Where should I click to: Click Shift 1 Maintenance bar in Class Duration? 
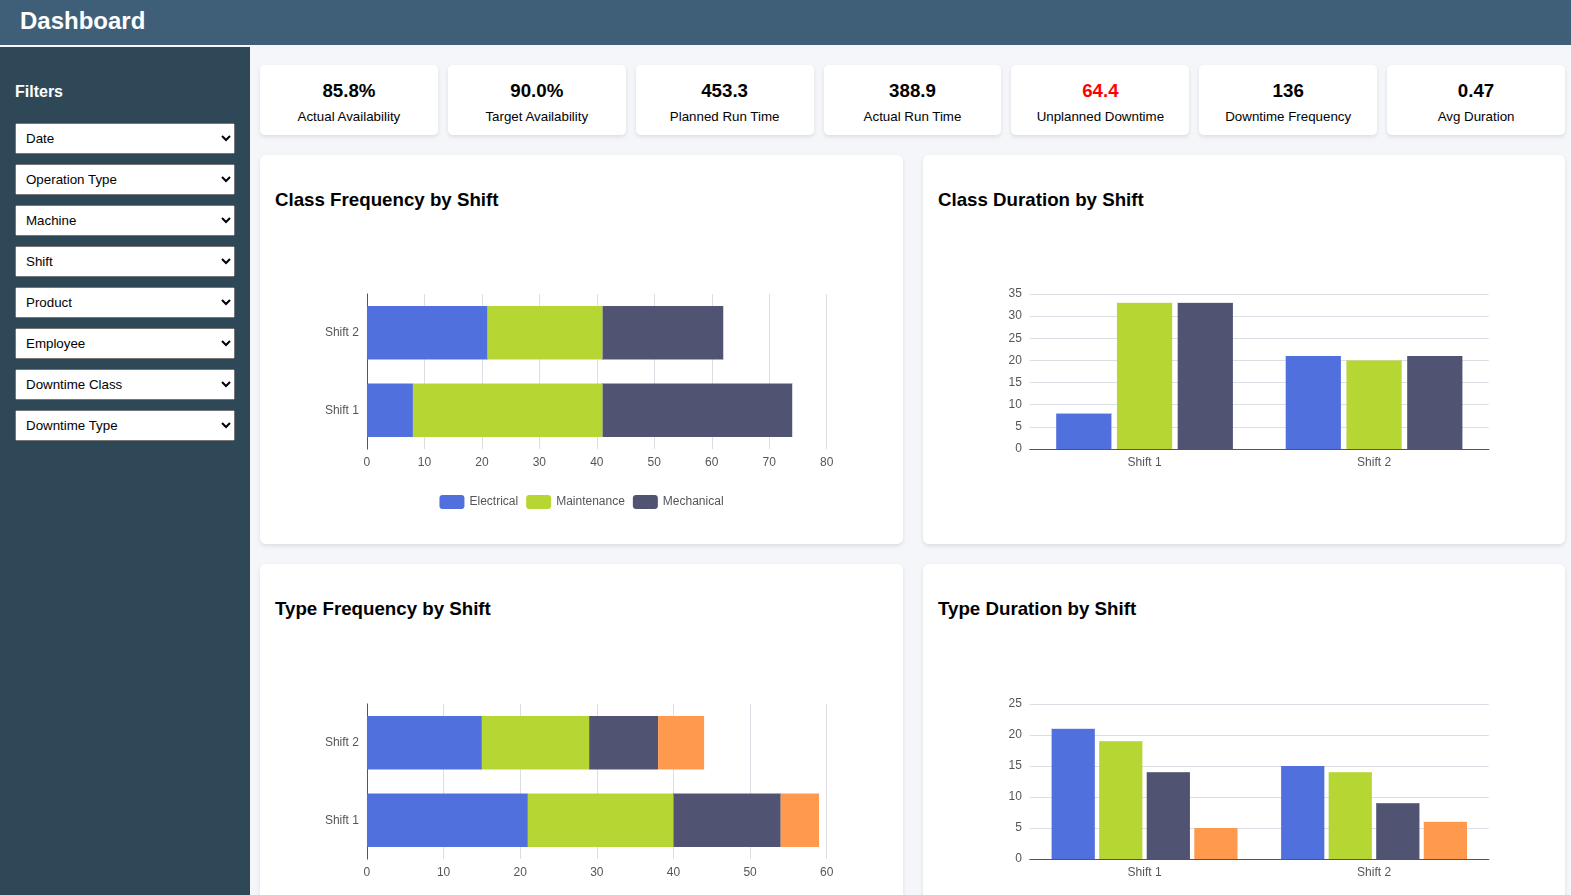click(1144, 376)
